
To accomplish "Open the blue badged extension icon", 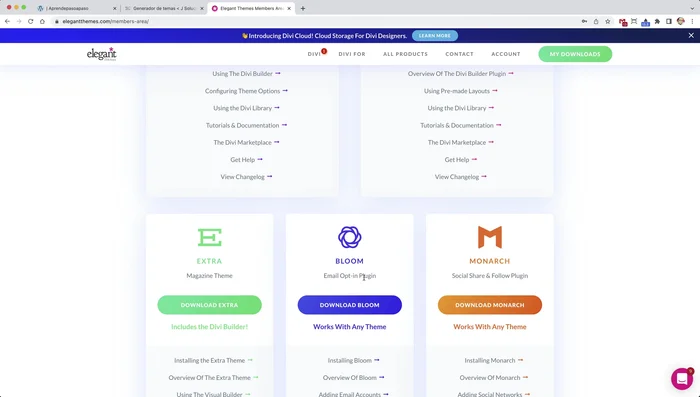I will pyautogui.click(x=646, y=22).
